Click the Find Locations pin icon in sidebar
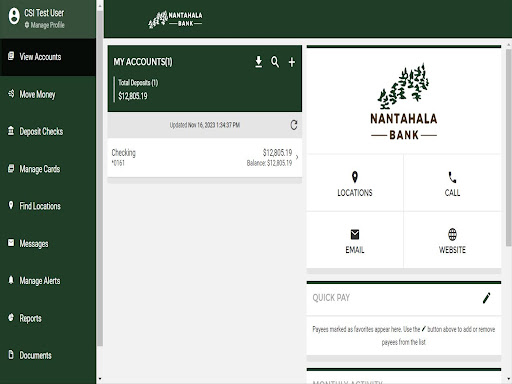 tap(11, 205)
